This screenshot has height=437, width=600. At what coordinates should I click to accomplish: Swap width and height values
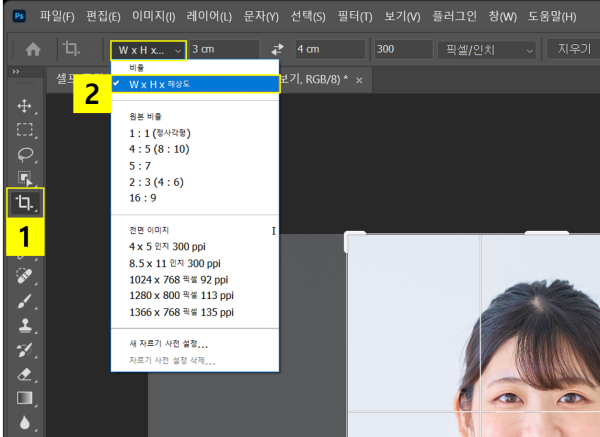point(277,49)
